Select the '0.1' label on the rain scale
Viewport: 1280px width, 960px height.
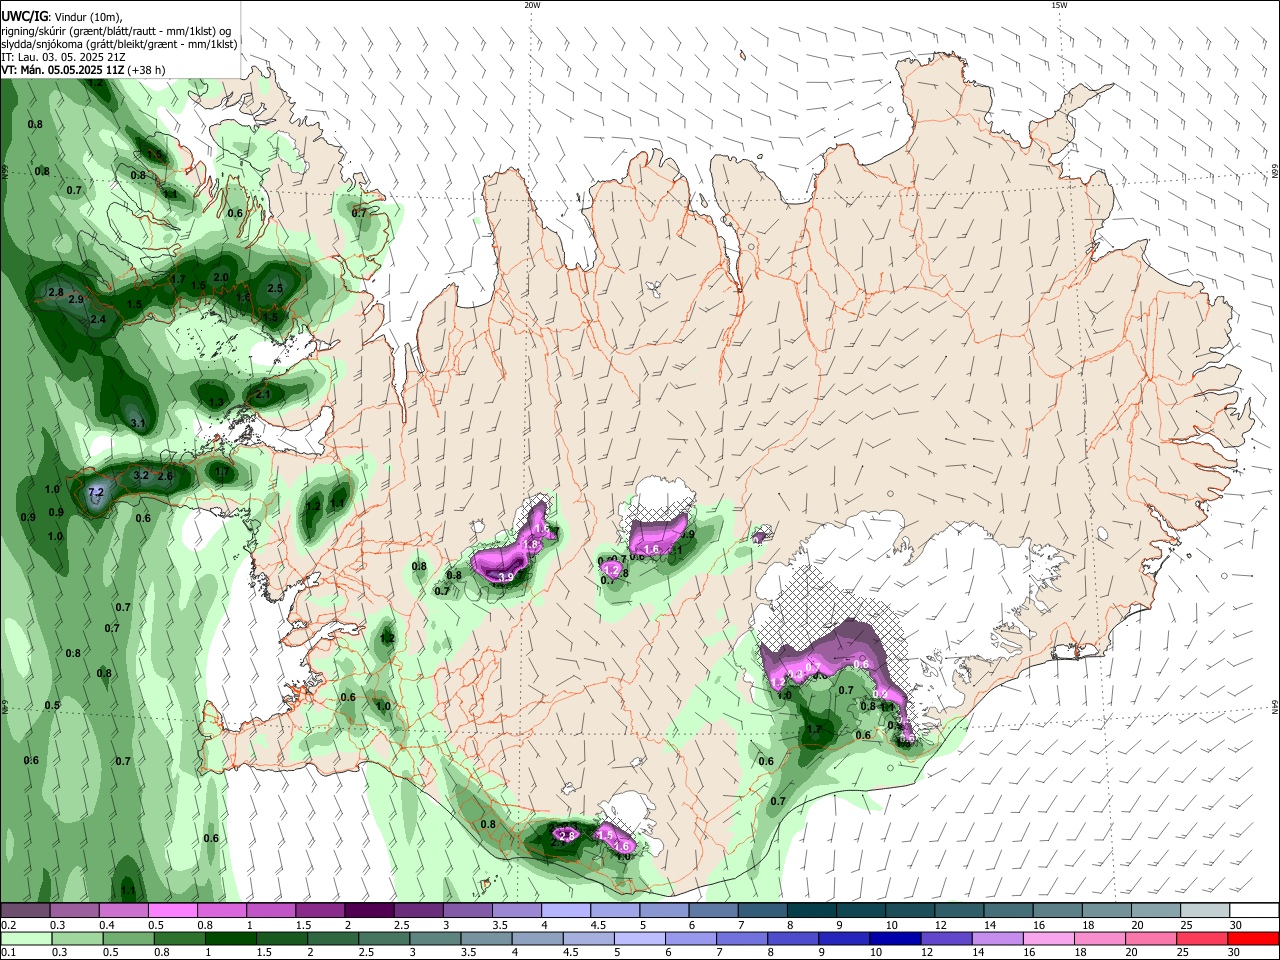point(7,953)
